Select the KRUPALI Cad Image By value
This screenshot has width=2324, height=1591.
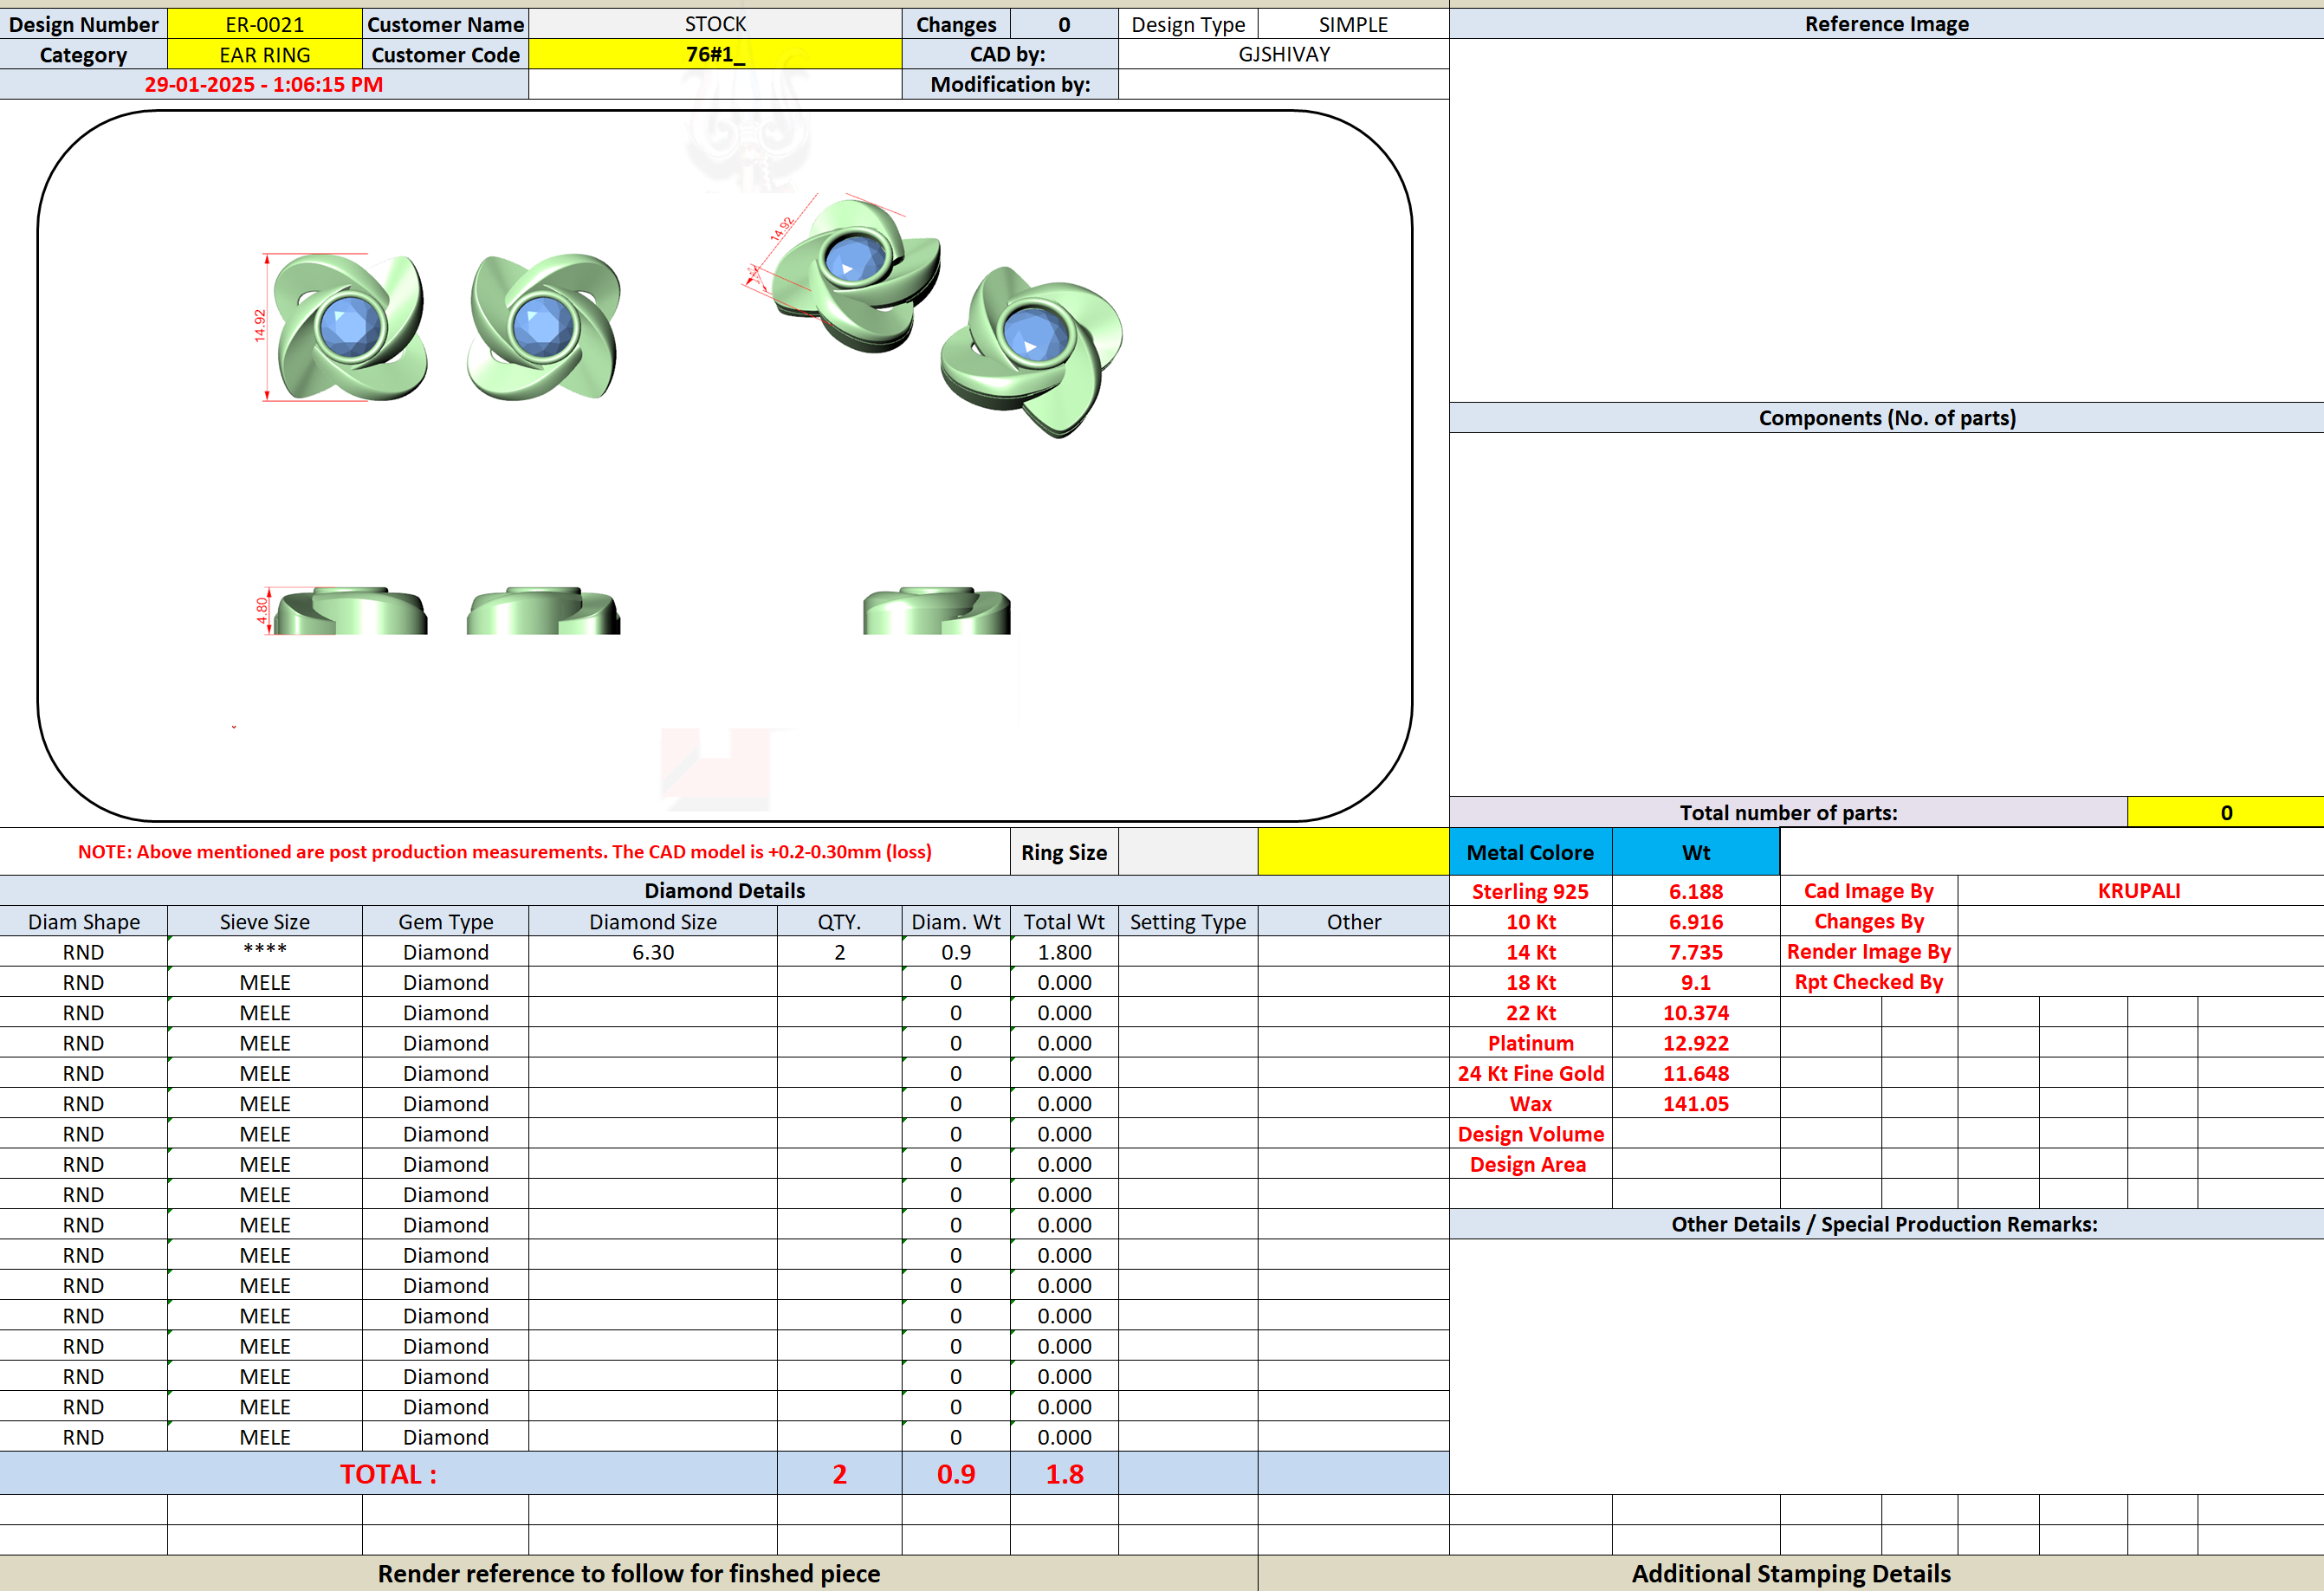click(2139, 891)
